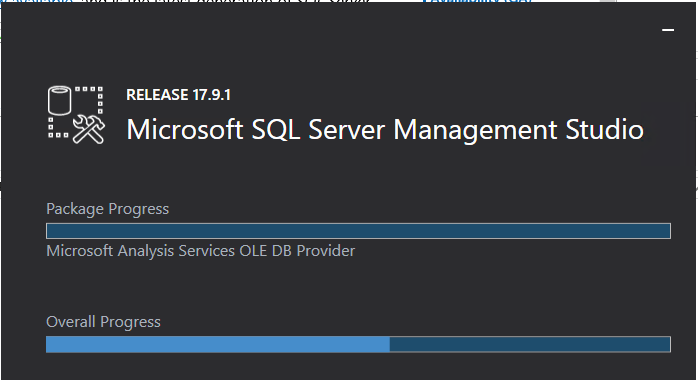Click the Package Progress bar
This screenshot has height=380, width=698.
point(358,231)
